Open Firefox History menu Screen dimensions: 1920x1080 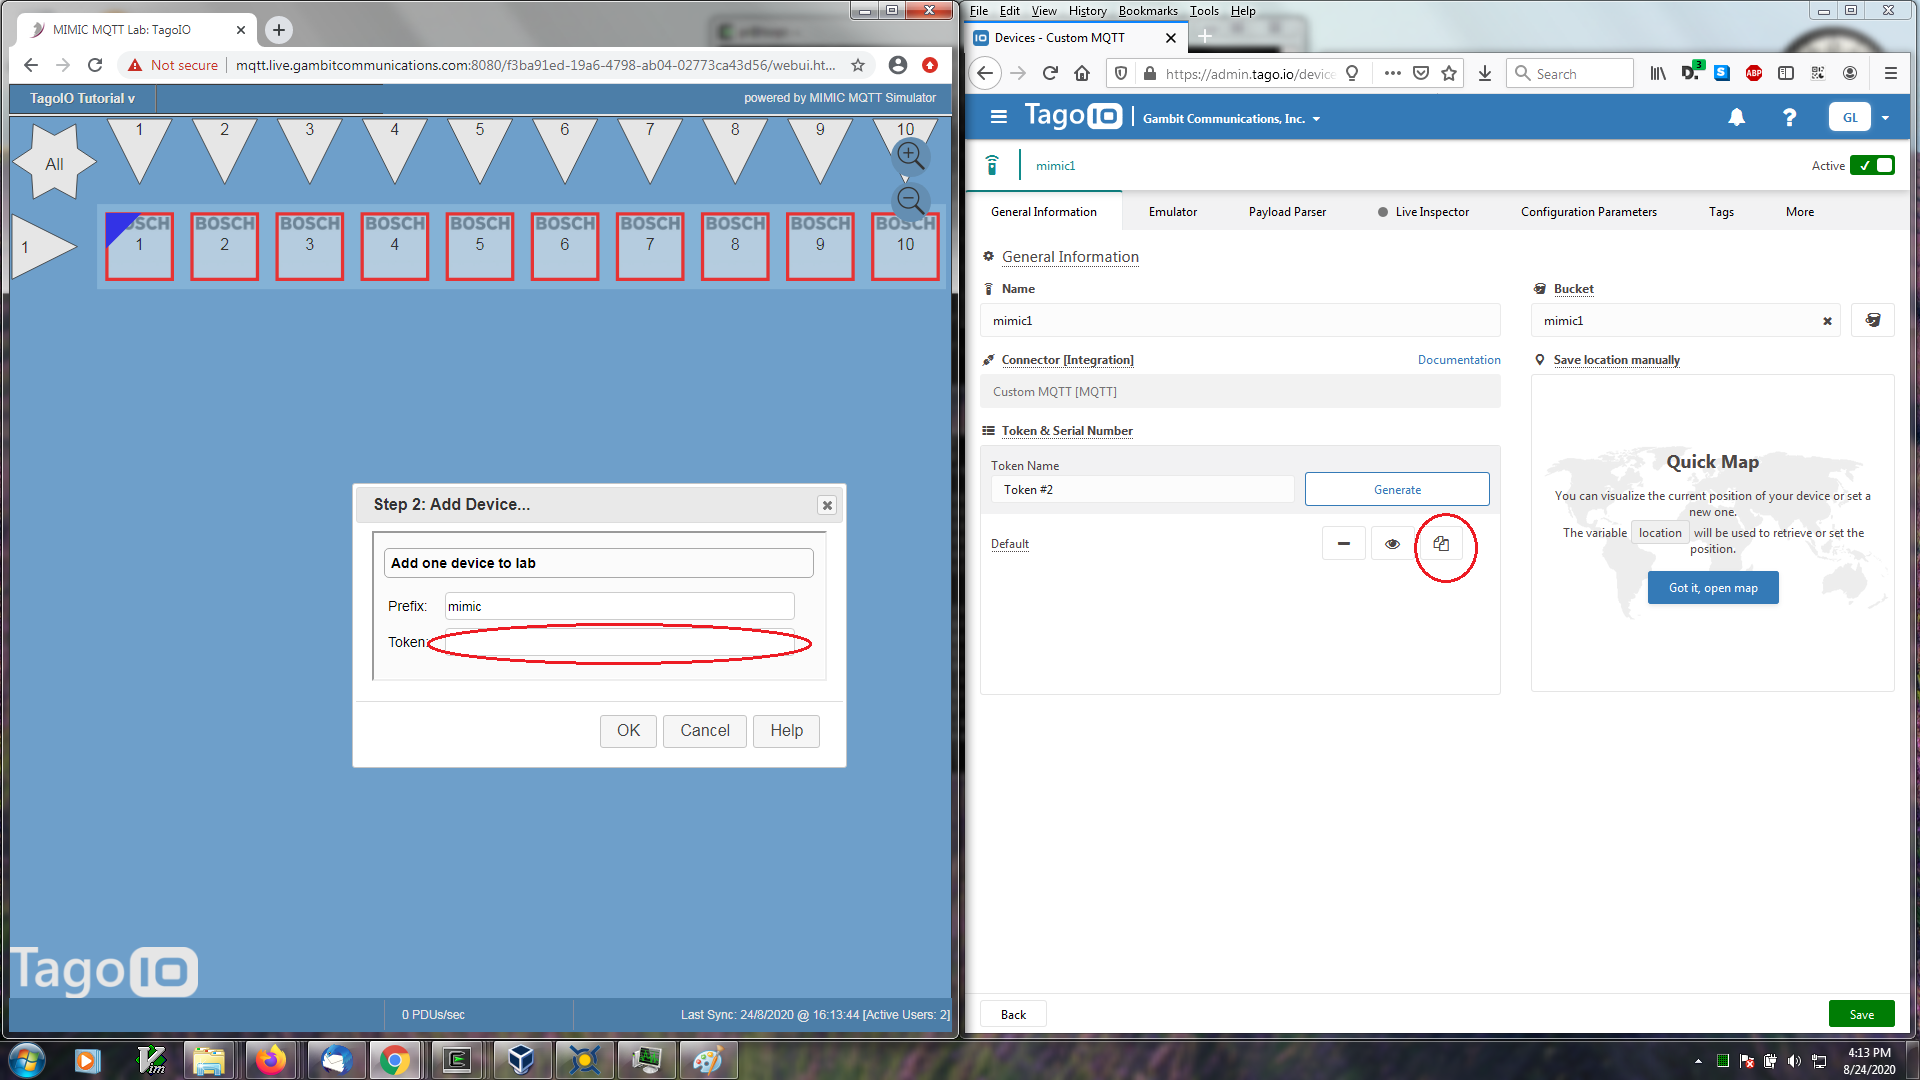pyautogui.click(x=1087, y=11)
